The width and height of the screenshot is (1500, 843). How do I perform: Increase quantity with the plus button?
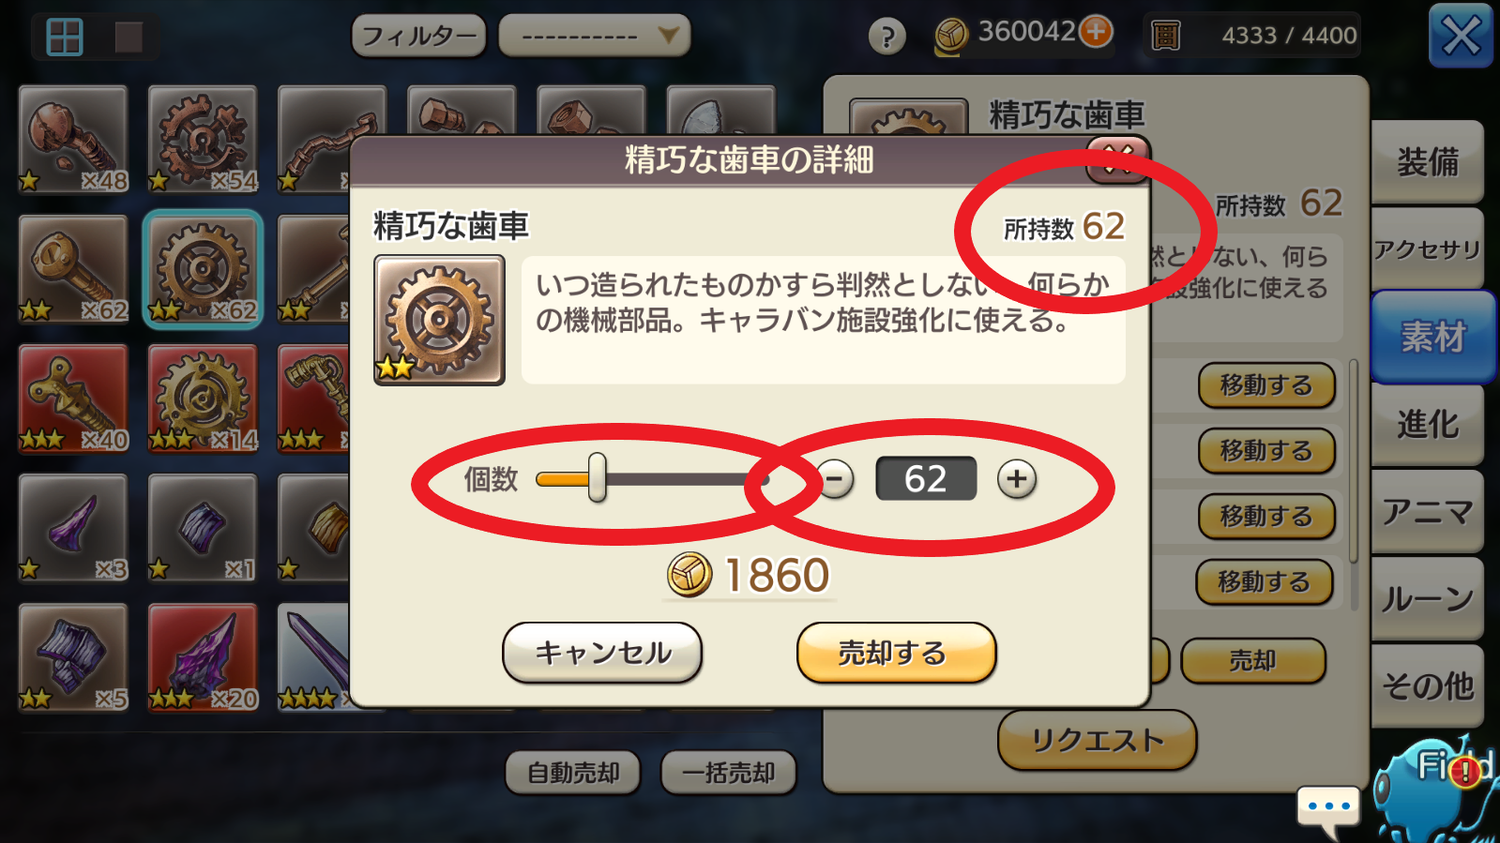1016,479
